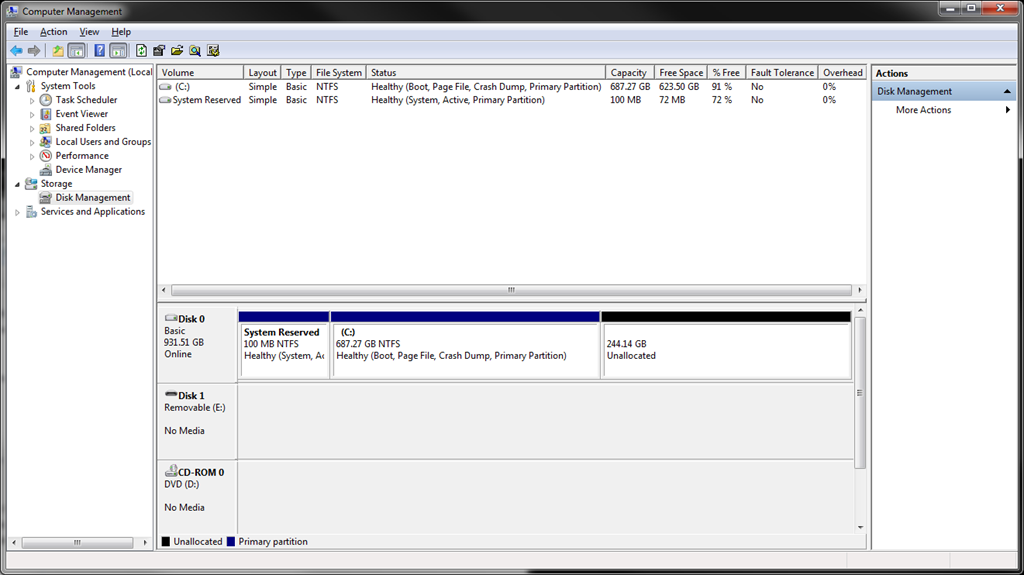The height and width of the screenshot is (575, 1024).
Task: Select Disk Management in the tree
Action: (x=93, y=197)
